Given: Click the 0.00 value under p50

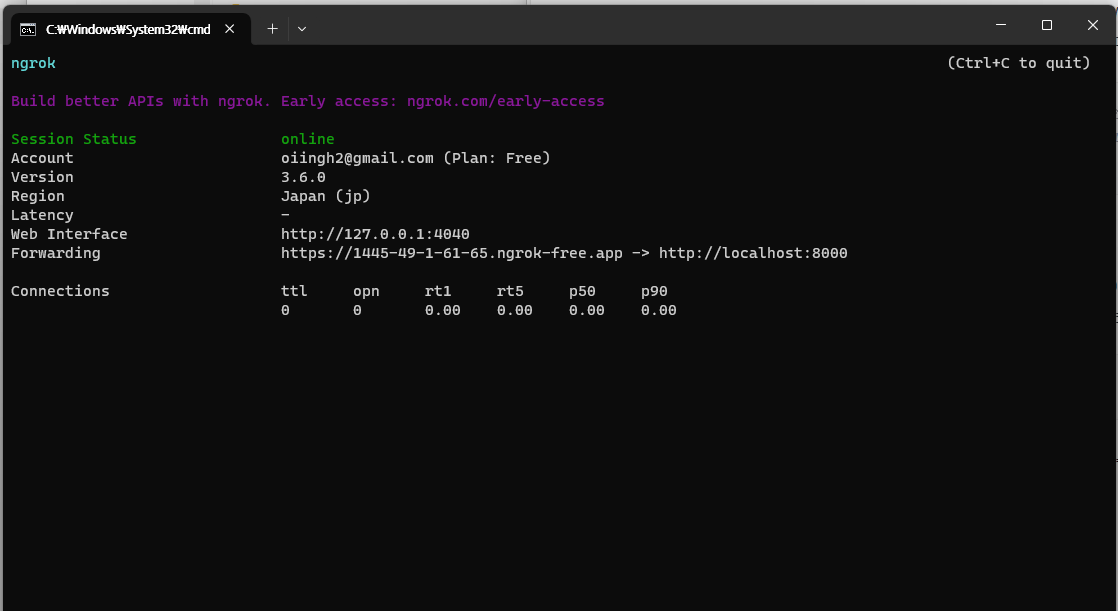Looking at the screenshot, I should [x=587, y=310].
